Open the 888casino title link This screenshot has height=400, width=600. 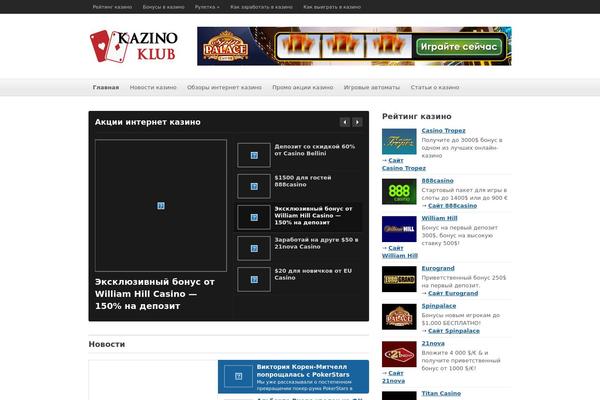point(437,181)
